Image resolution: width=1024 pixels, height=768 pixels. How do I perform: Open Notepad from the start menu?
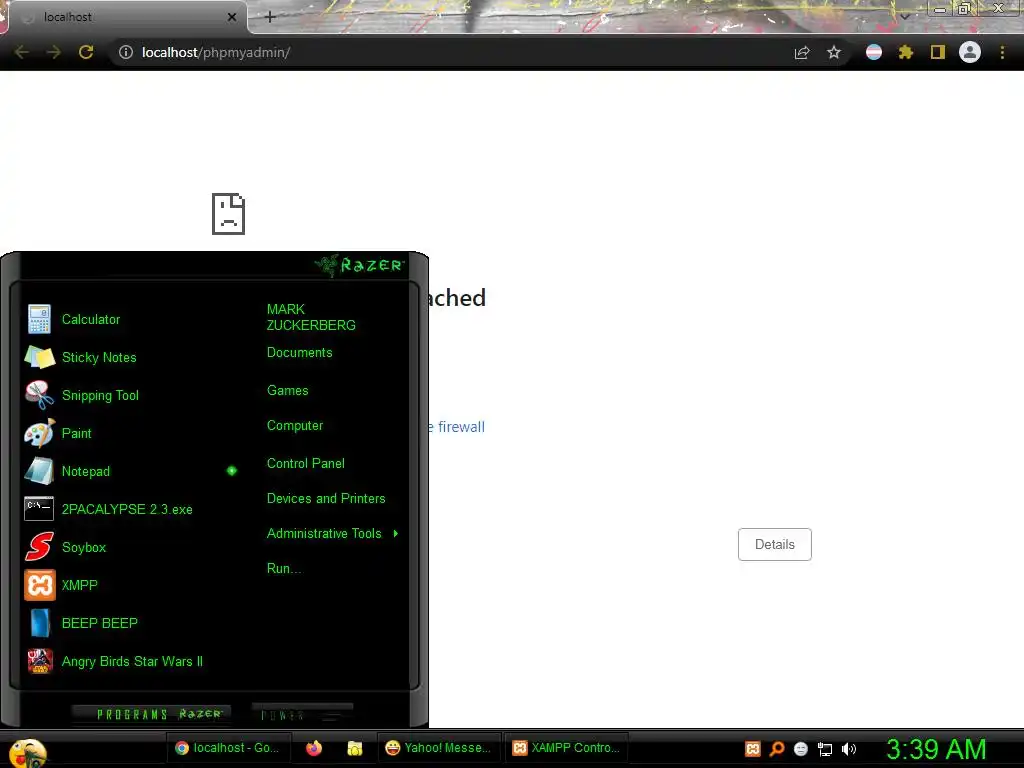[86, 472]
